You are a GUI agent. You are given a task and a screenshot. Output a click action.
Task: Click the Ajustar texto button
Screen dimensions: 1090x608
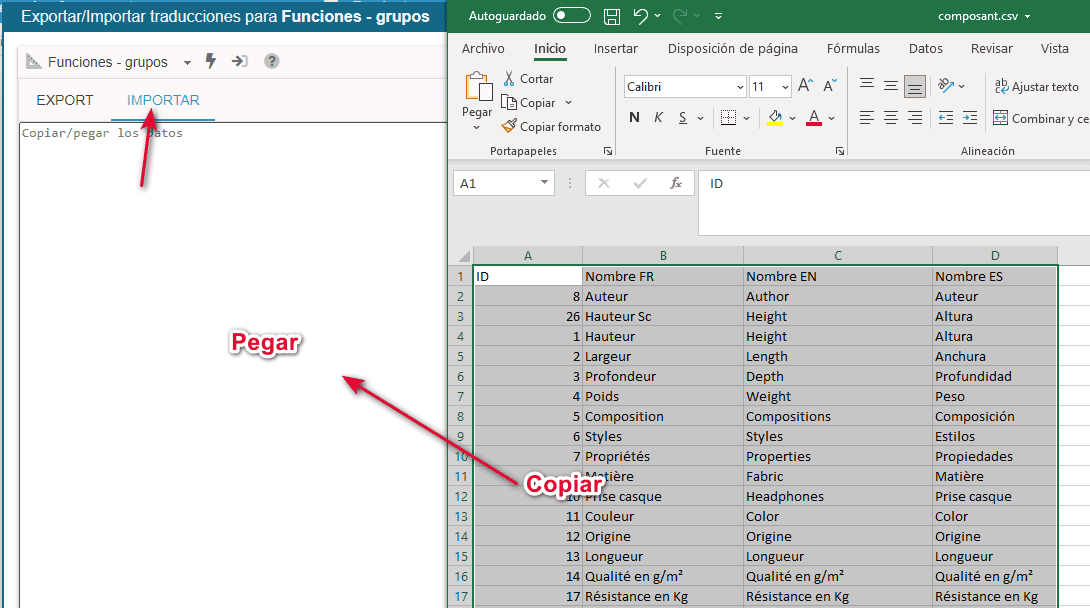[1036, 87]
